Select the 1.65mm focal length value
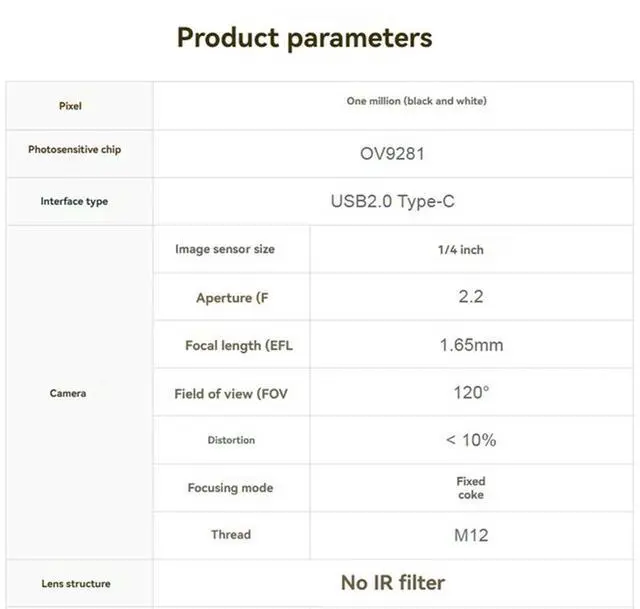The image size is (640, 609). 471,345
